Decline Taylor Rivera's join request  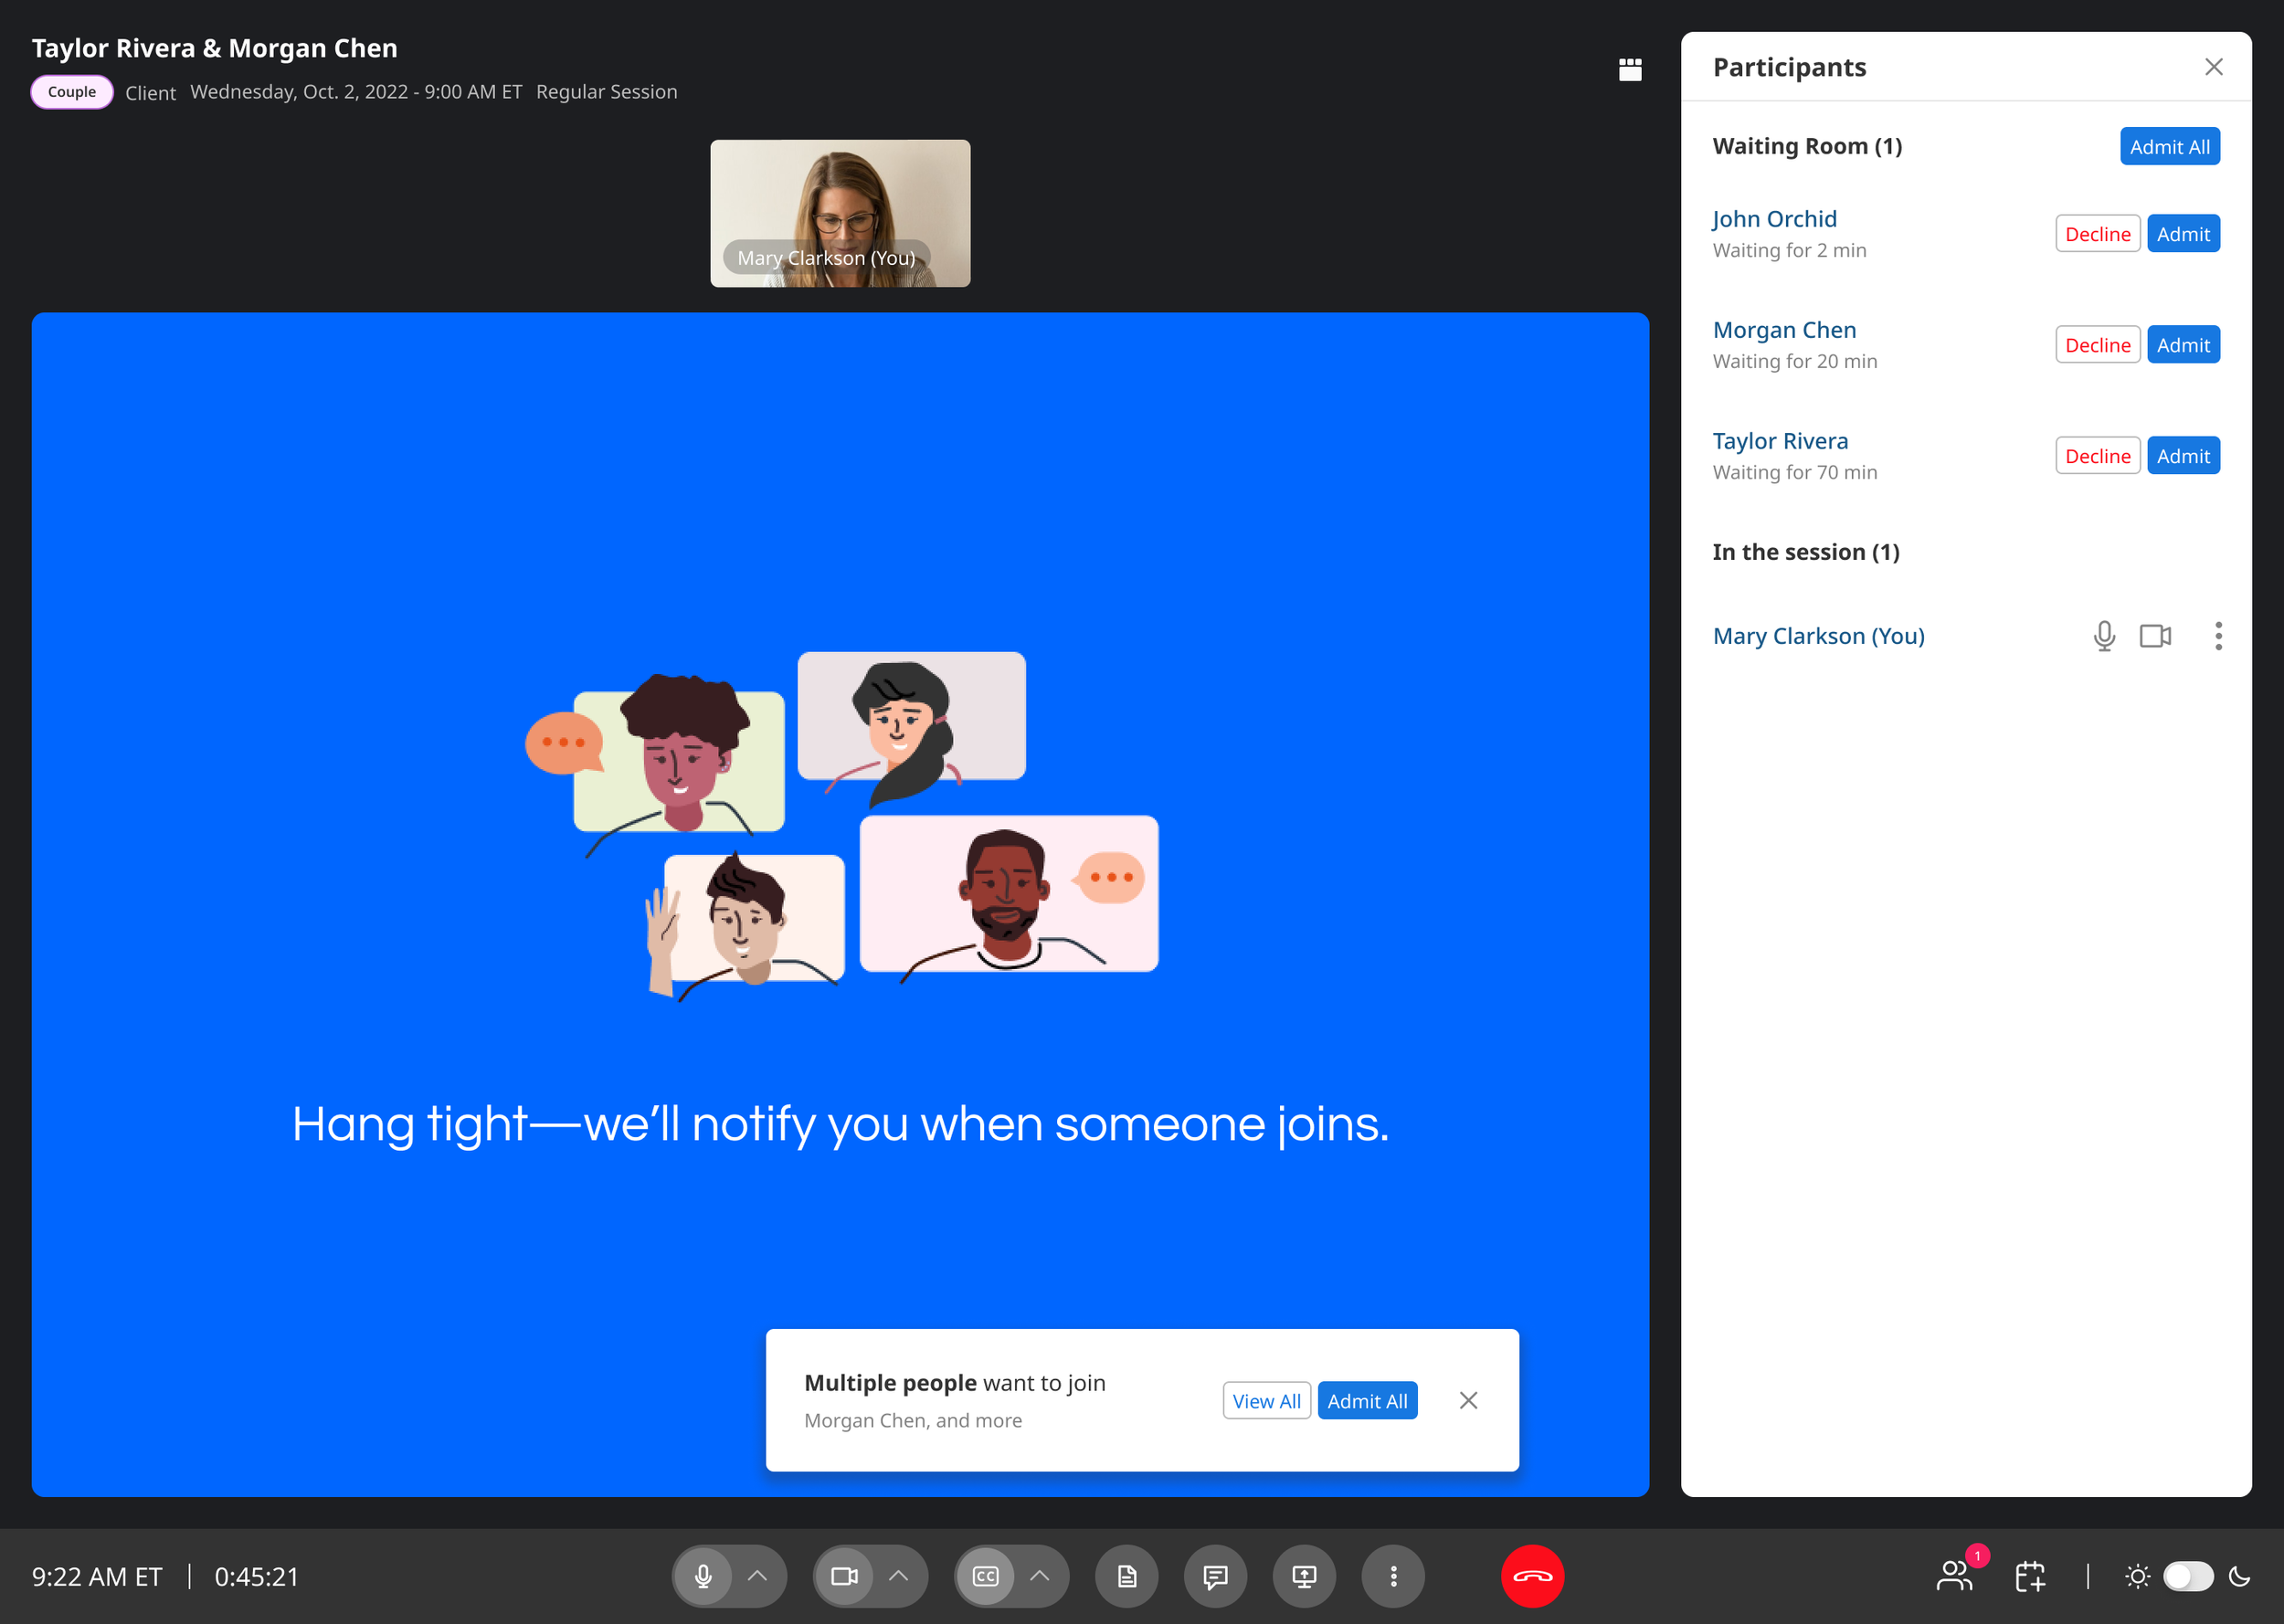click(x=2097, y=456)
